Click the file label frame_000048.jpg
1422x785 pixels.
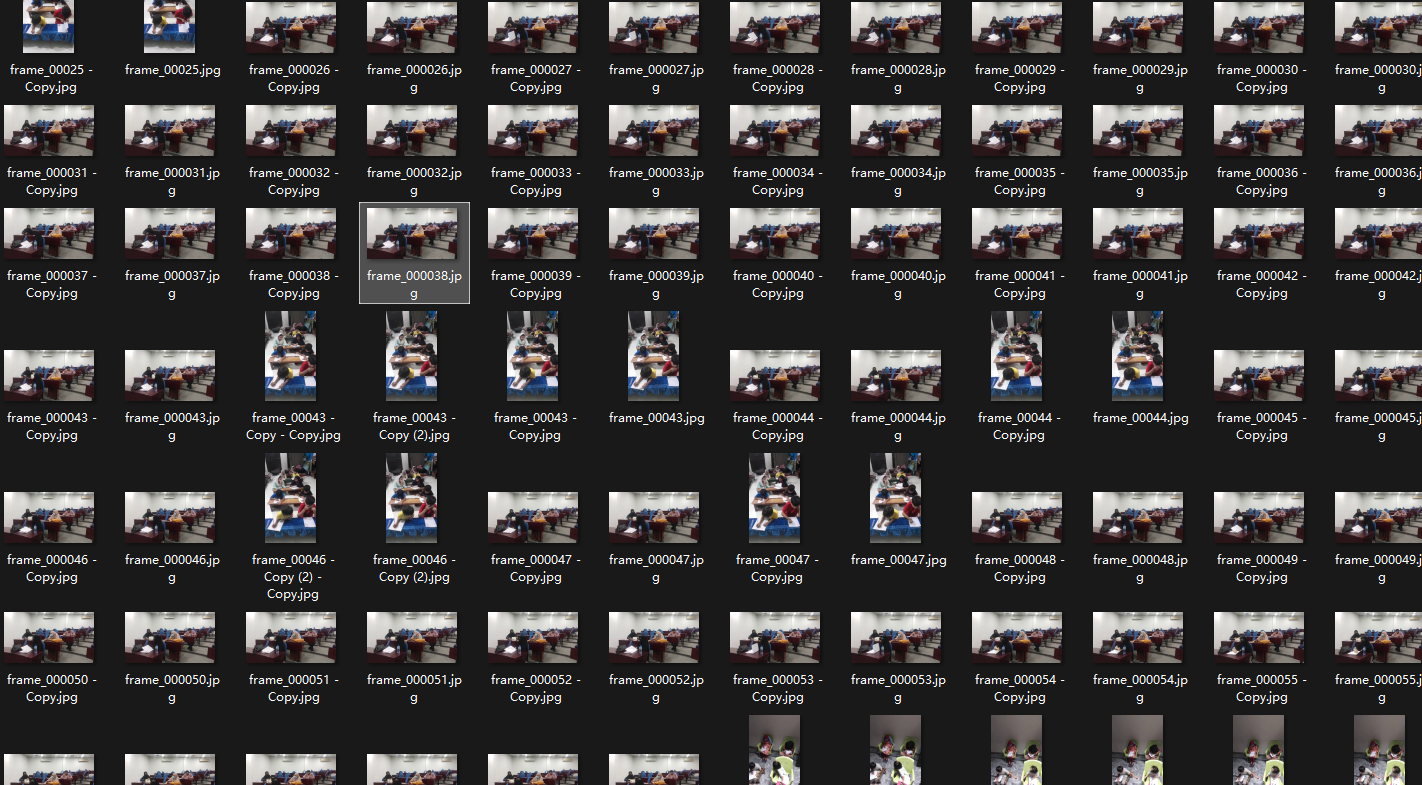pyautogui.click(x=1140, y=569)
